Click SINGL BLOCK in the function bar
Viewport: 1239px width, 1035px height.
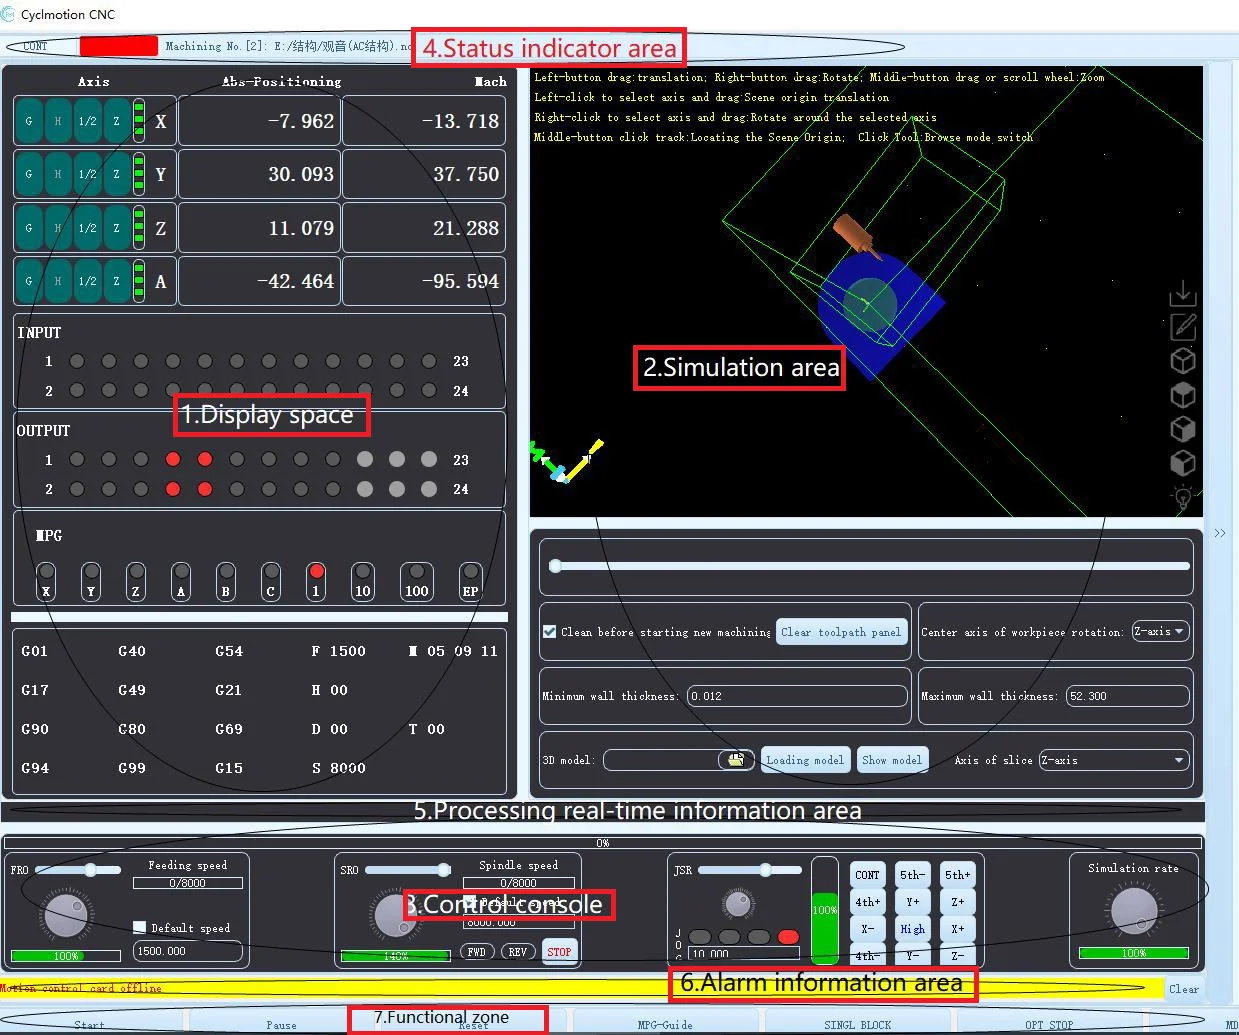tap(857, 1024)
